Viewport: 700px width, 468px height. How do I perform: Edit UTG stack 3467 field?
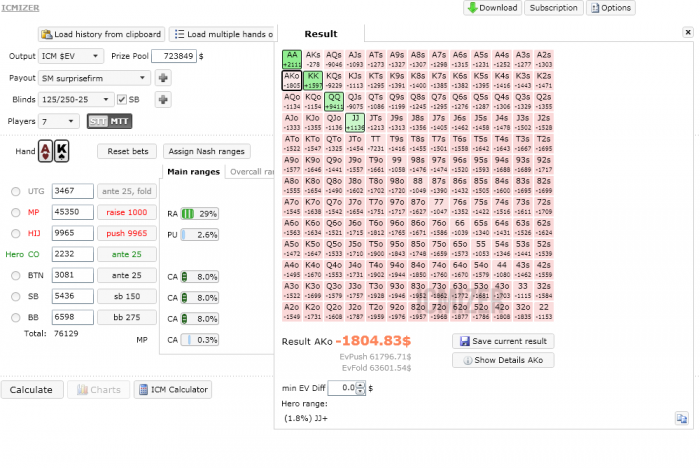click(73, 191)
